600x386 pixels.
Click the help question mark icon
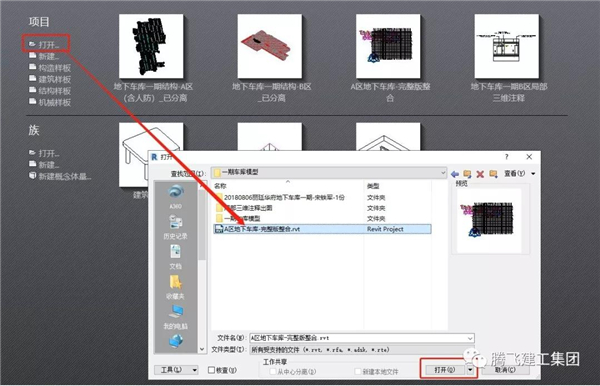[x=506, y=157]
